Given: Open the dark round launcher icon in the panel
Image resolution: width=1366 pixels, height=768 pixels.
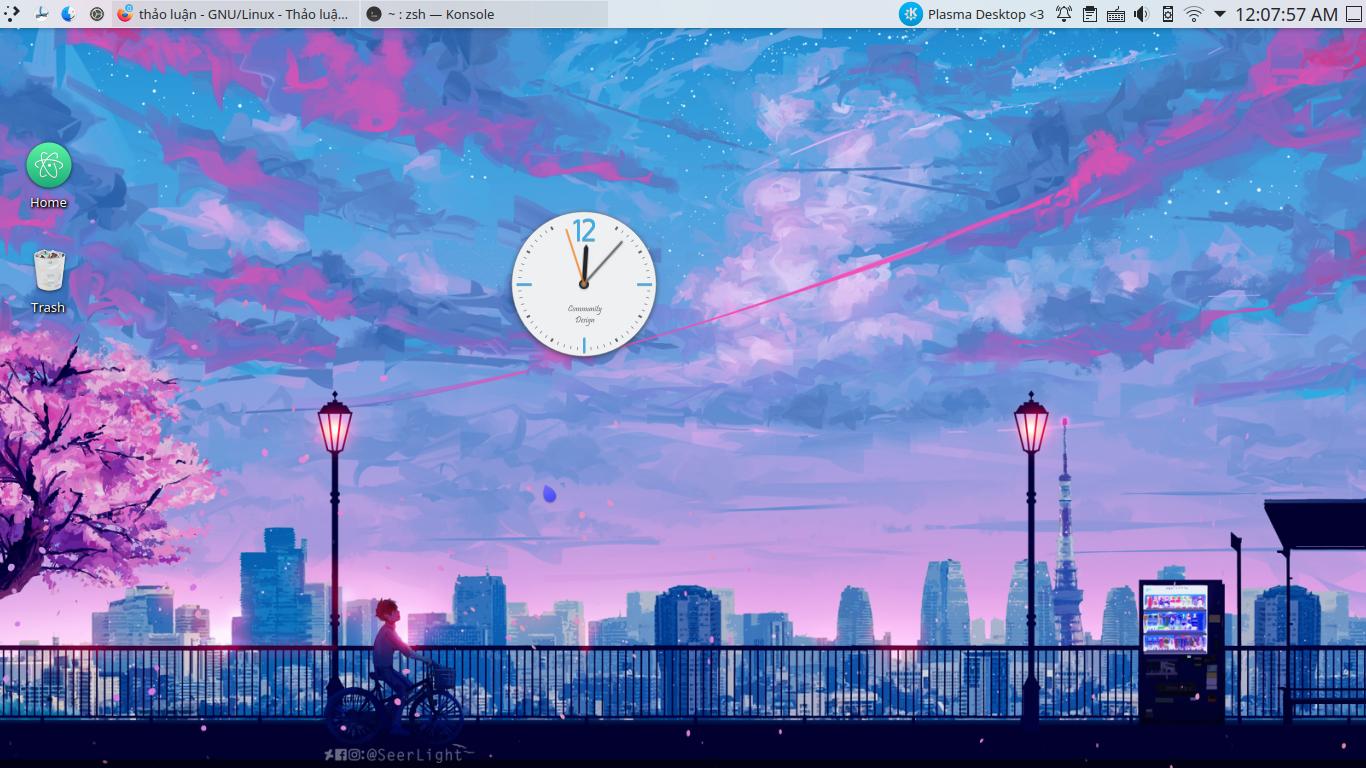Looking at the screenshot, I should (97, 14).
